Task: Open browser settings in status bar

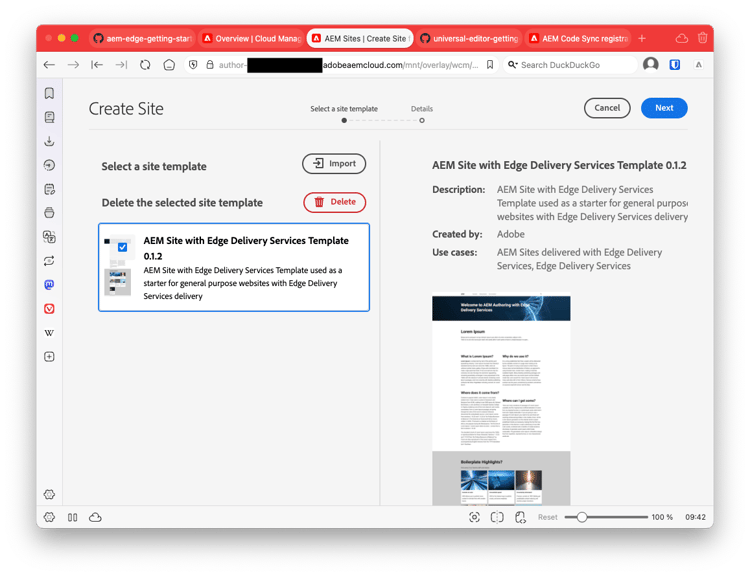Action: tap(49, 517)
